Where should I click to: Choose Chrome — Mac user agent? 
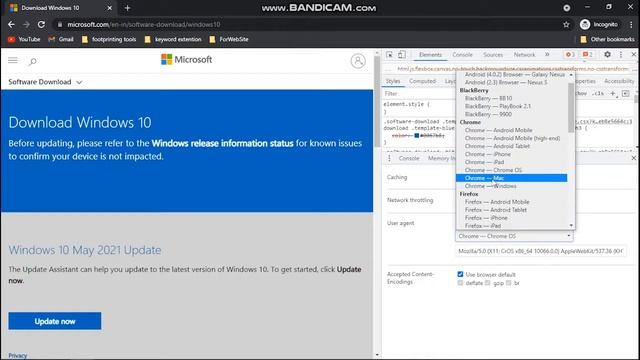click(x=512, y=178)
